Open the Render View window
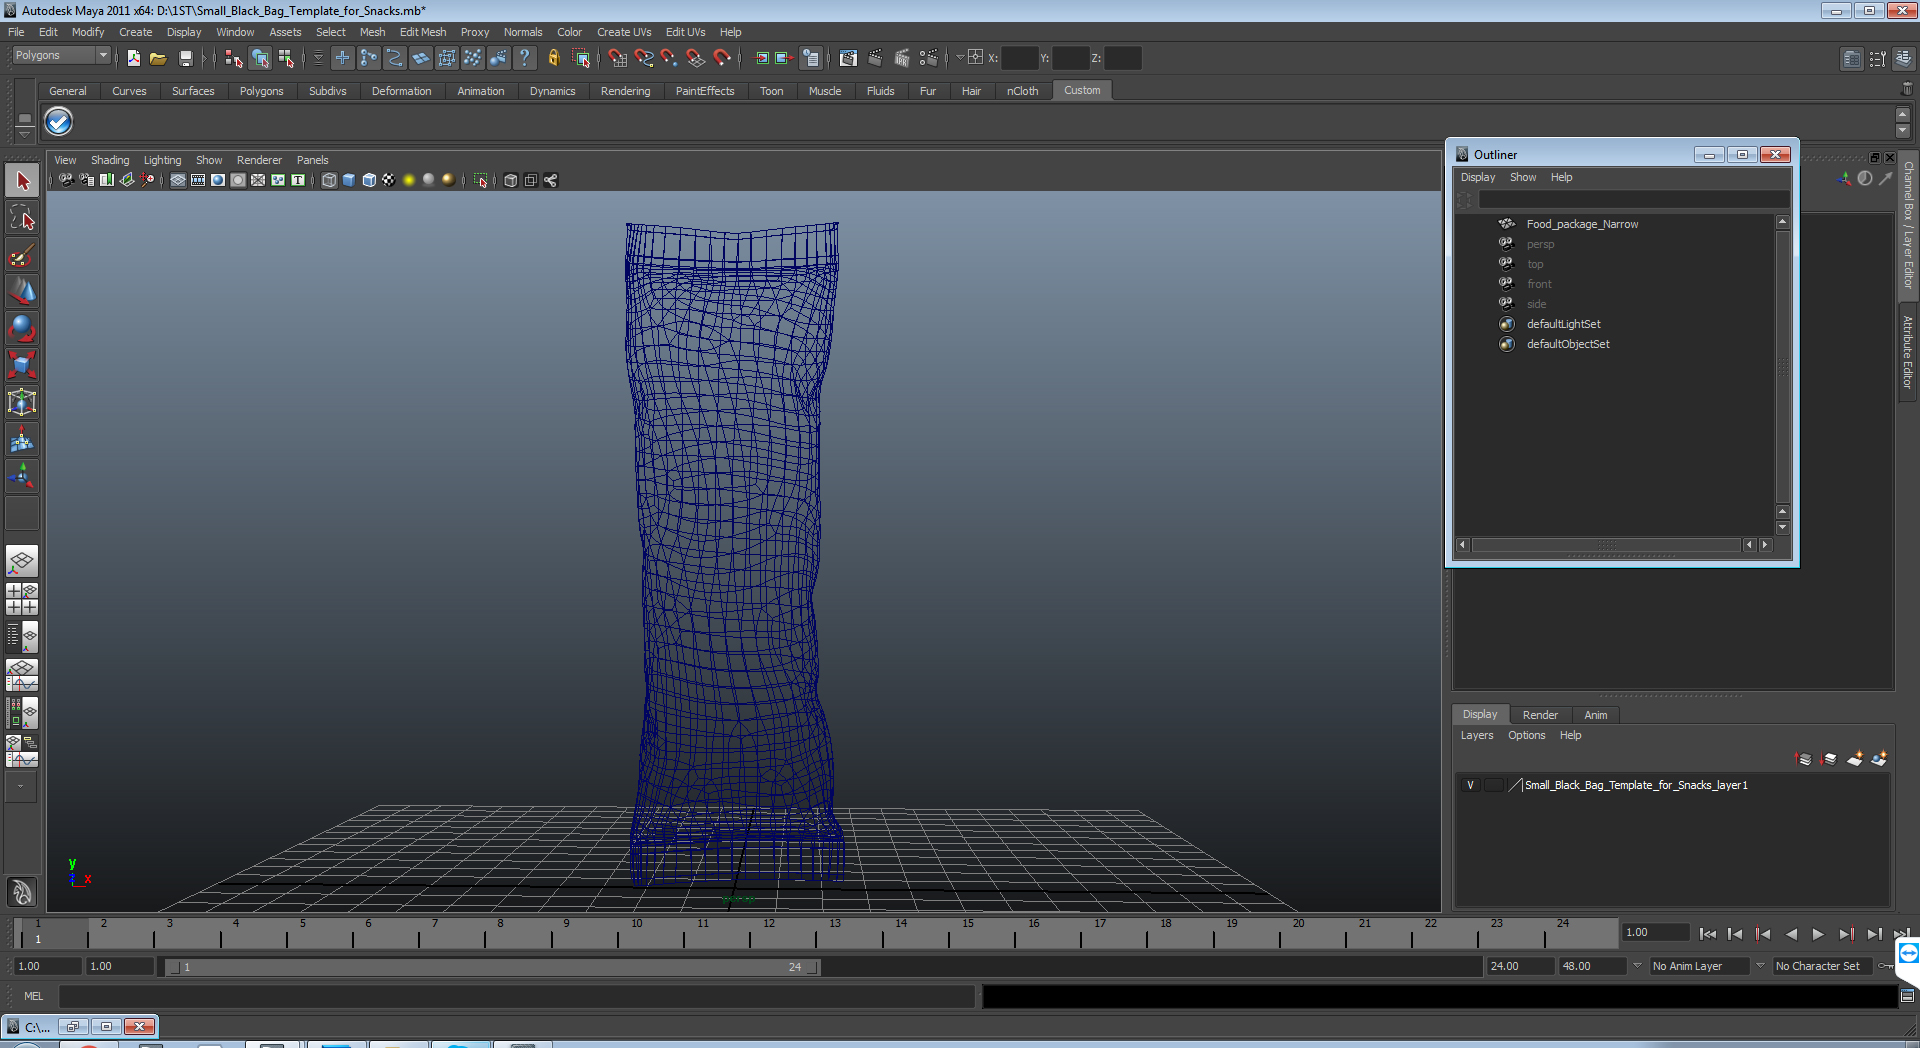This screenshot has width=1920, height=1048. coord(848,59)
